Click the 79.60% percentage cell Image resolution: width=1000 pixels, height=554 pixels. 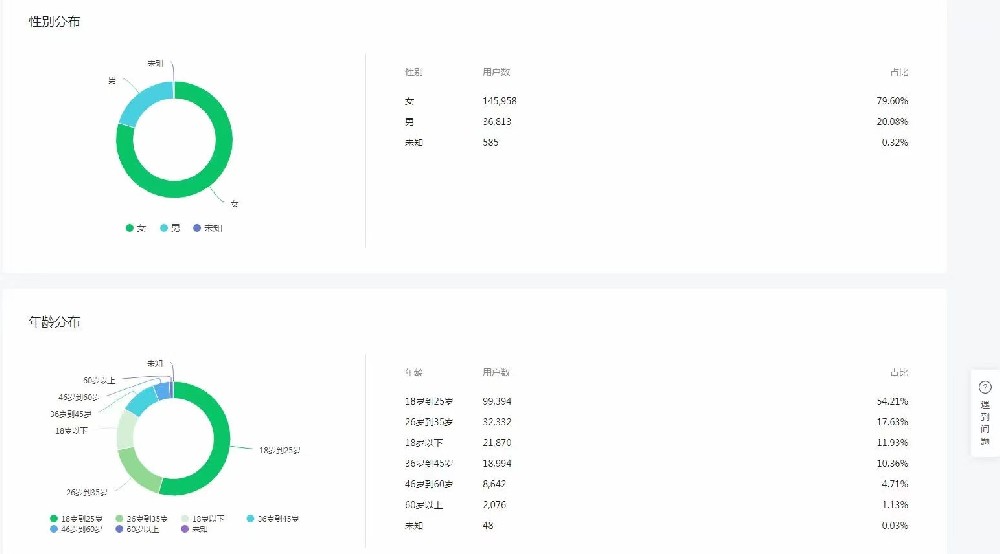tap(892, 101)
